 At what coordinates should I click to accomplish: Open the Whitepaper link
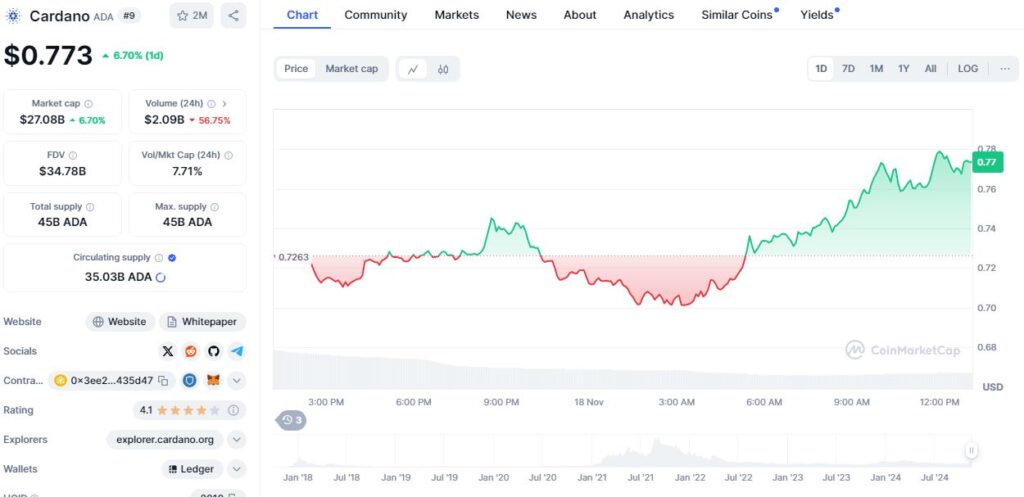pyautogui.click(x=202, y=322)
